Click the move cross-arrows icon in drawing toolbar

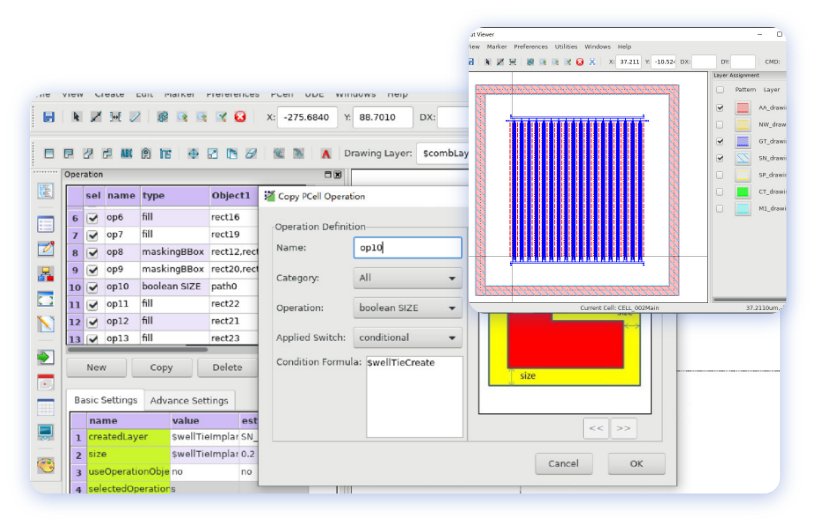(x=193, y=154)
